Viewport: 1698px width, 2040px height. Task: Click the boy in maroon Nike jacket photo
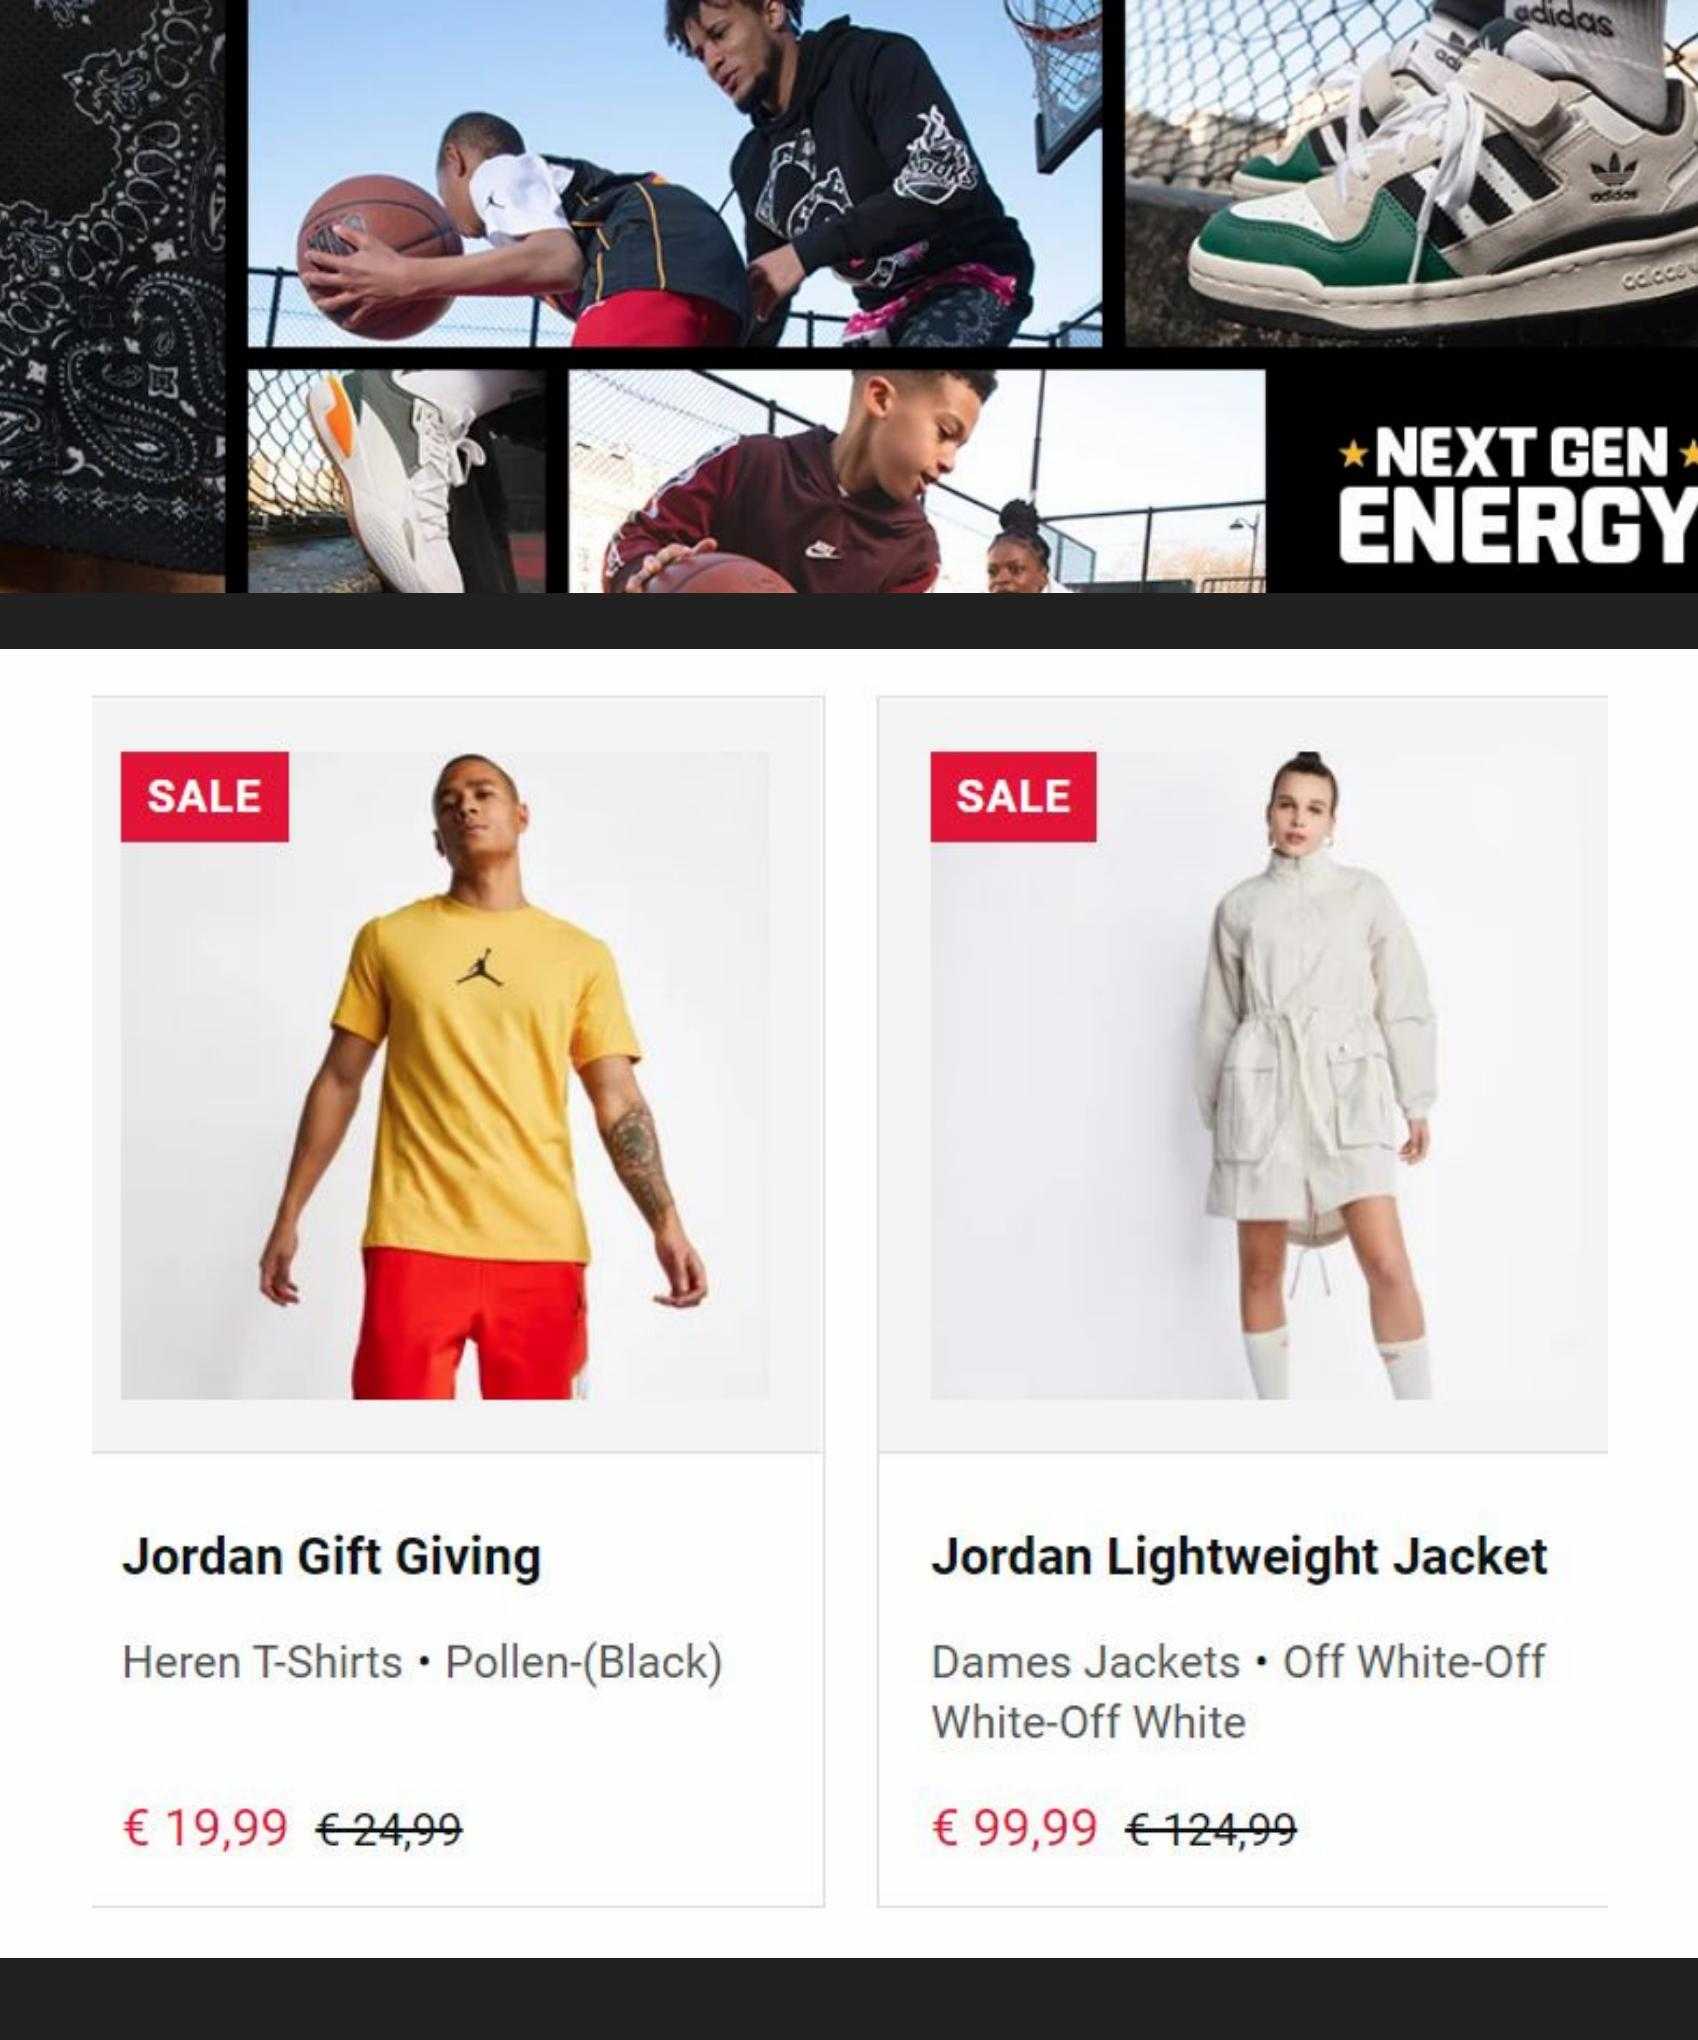(917, 481)
